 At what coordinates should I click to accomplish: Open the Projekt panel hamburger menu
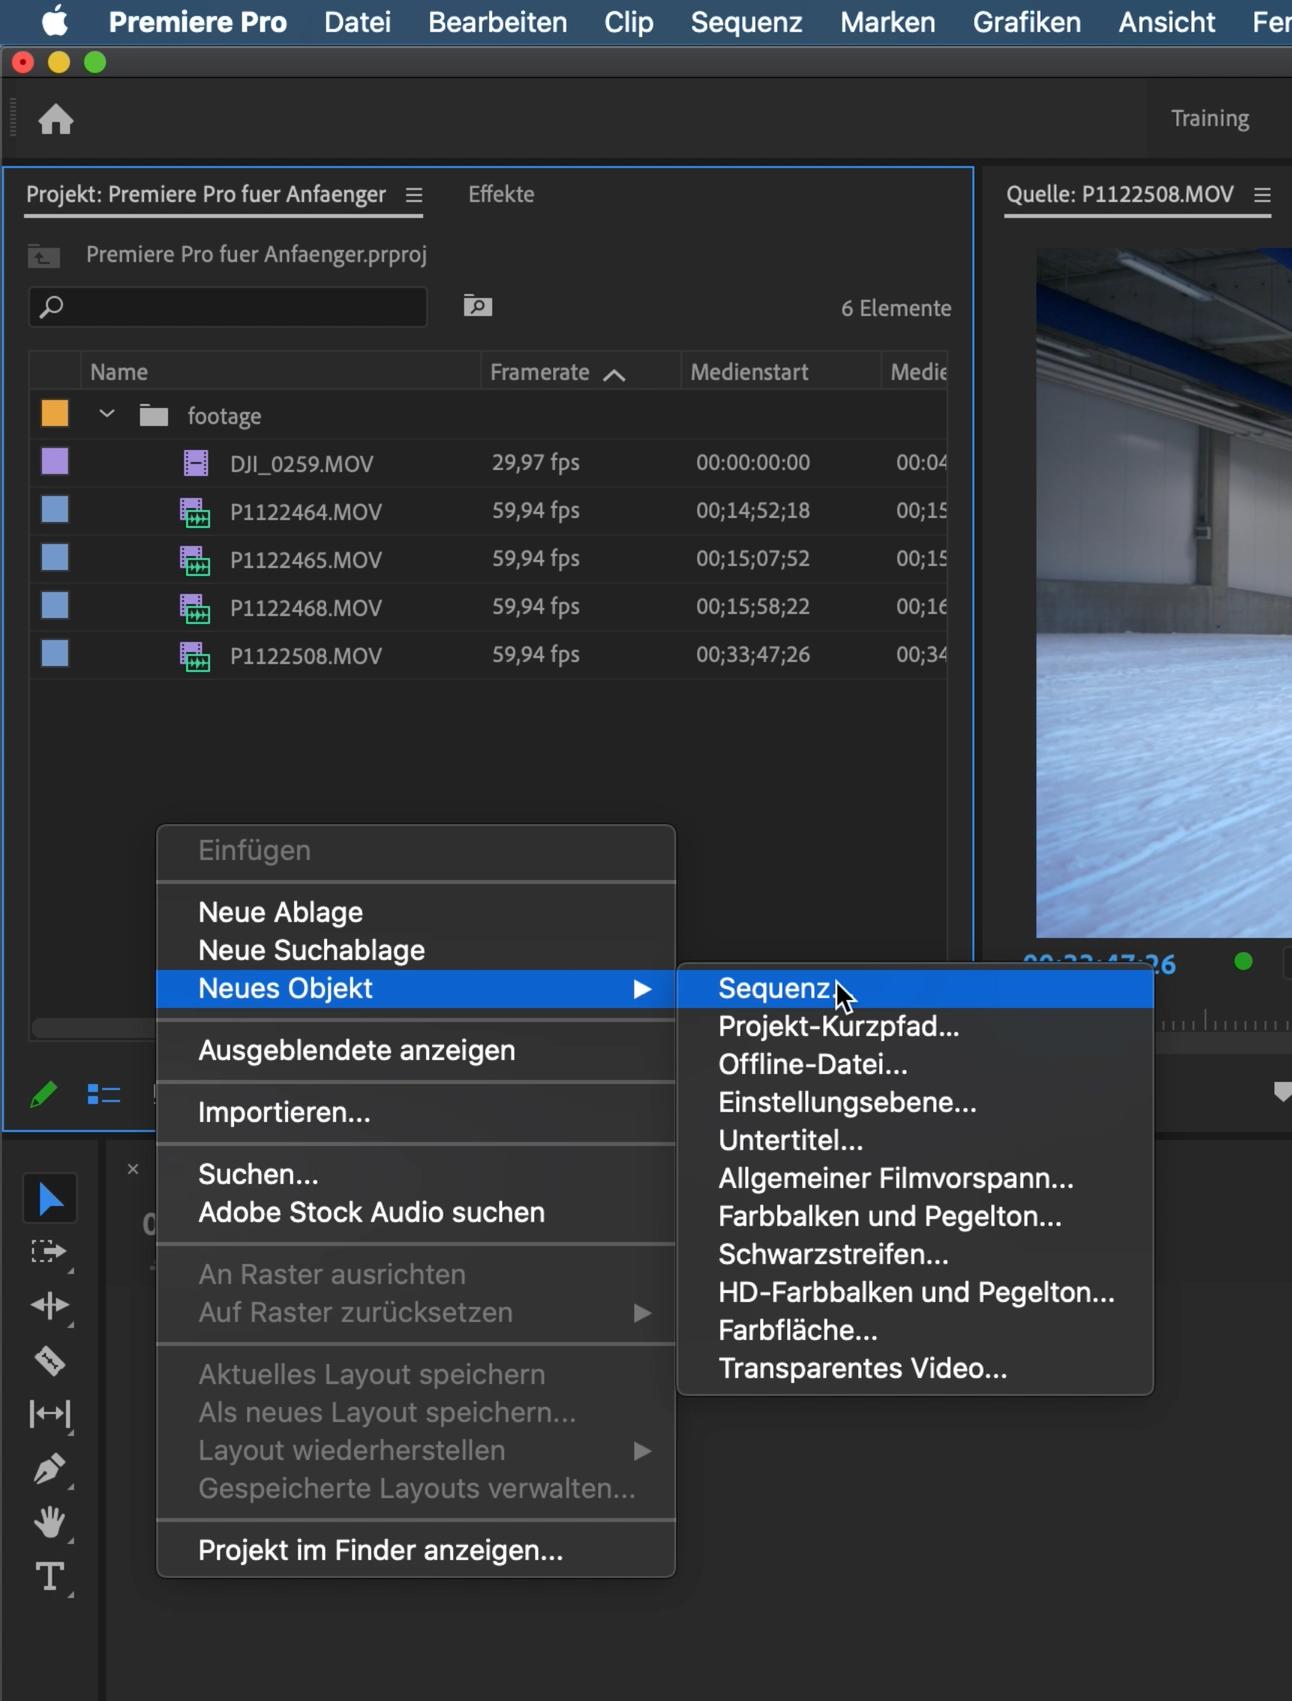point(414,195)
